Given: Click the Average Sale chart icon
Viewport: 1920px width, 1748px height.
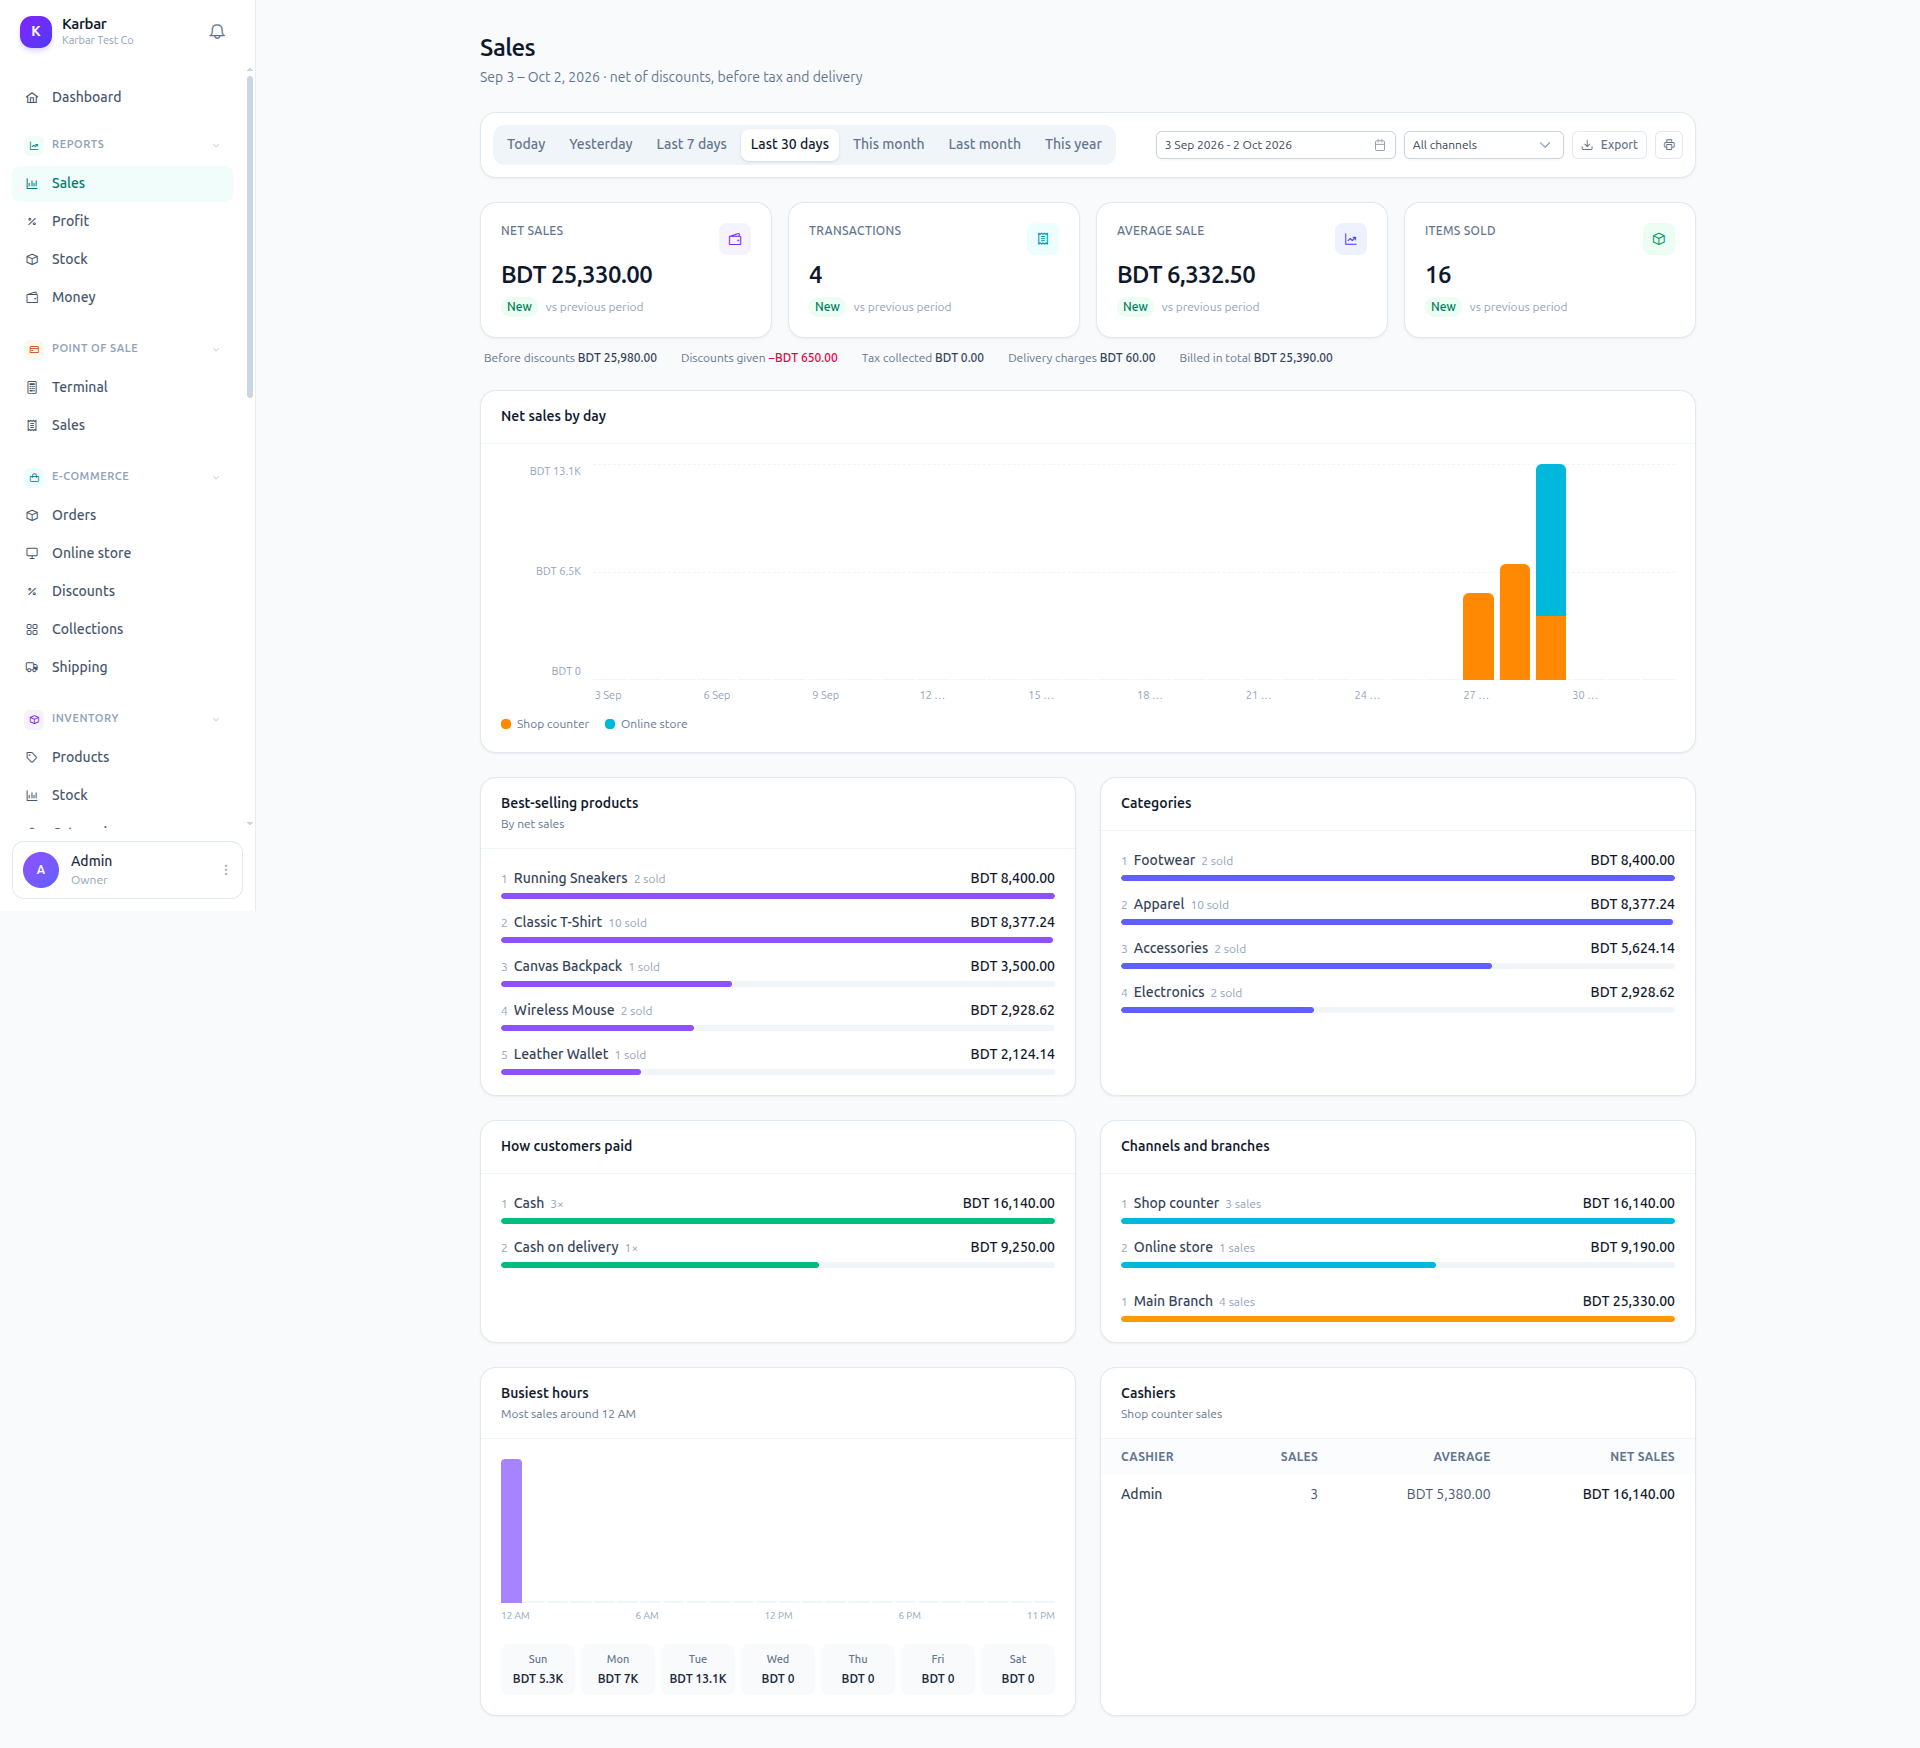Looking at the screenshot, I should (x=1351, y=239).
